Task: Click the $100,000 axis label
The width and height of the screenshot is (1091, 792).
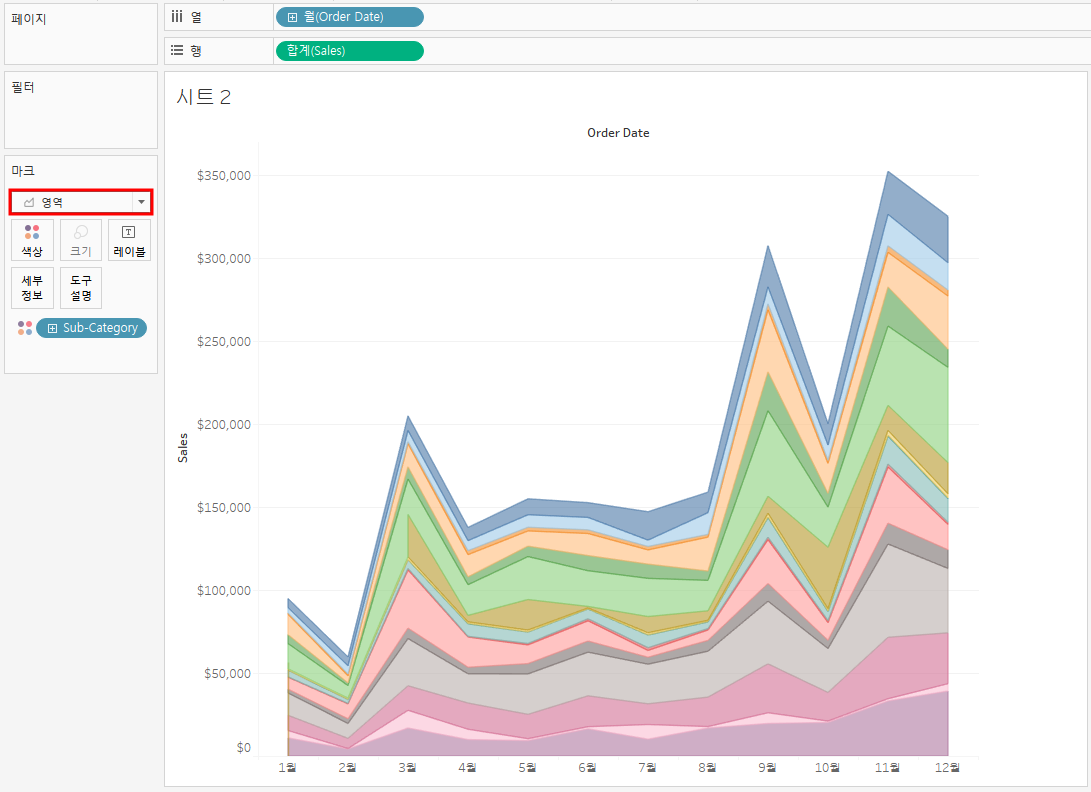Action: [x=223, y=590]
